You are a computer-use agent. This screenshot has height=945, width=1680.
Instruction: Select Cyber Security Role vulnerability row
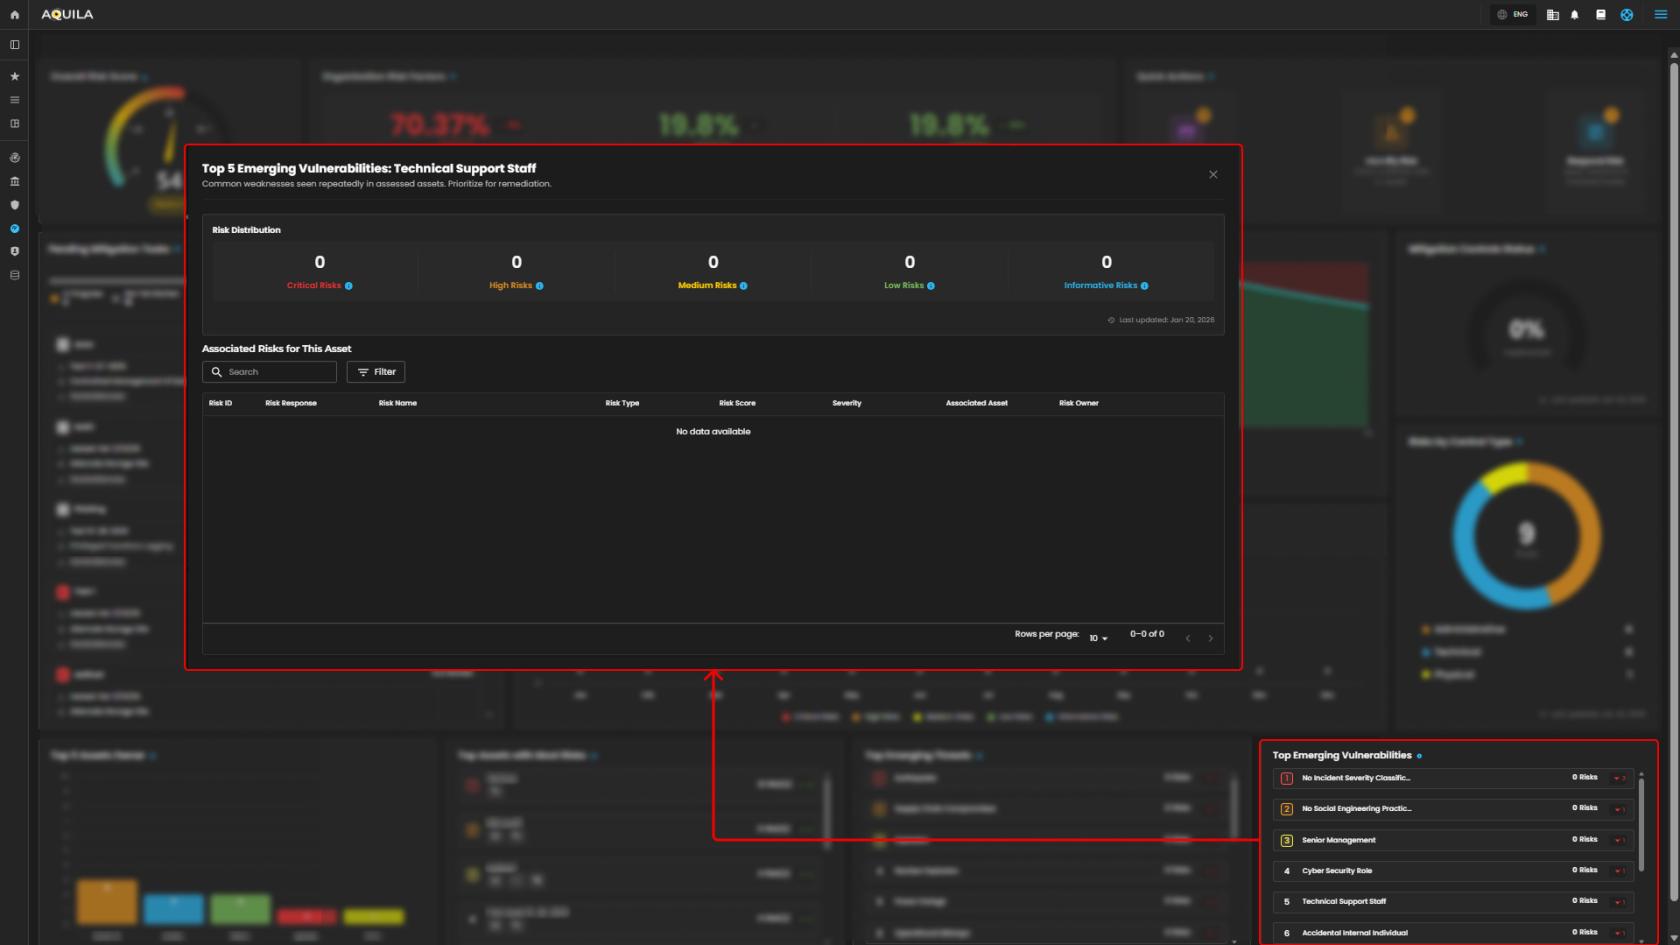coord(1336,871)
